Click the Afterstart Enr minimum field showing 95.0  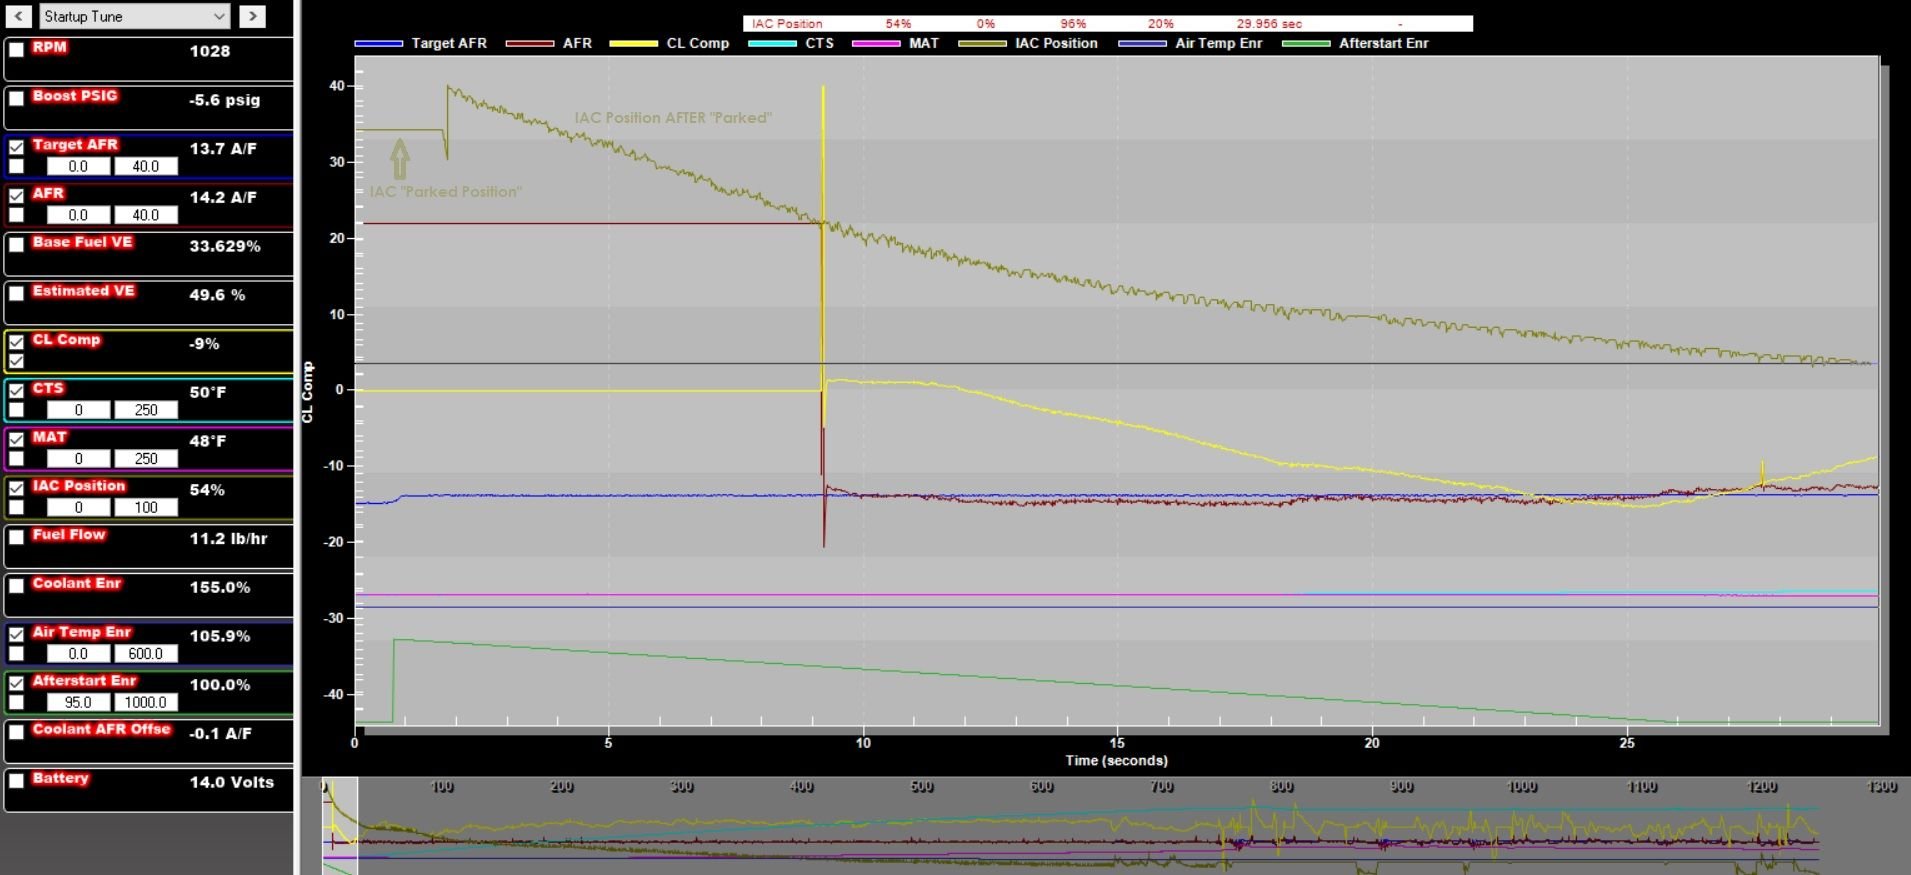pos(78,703)
